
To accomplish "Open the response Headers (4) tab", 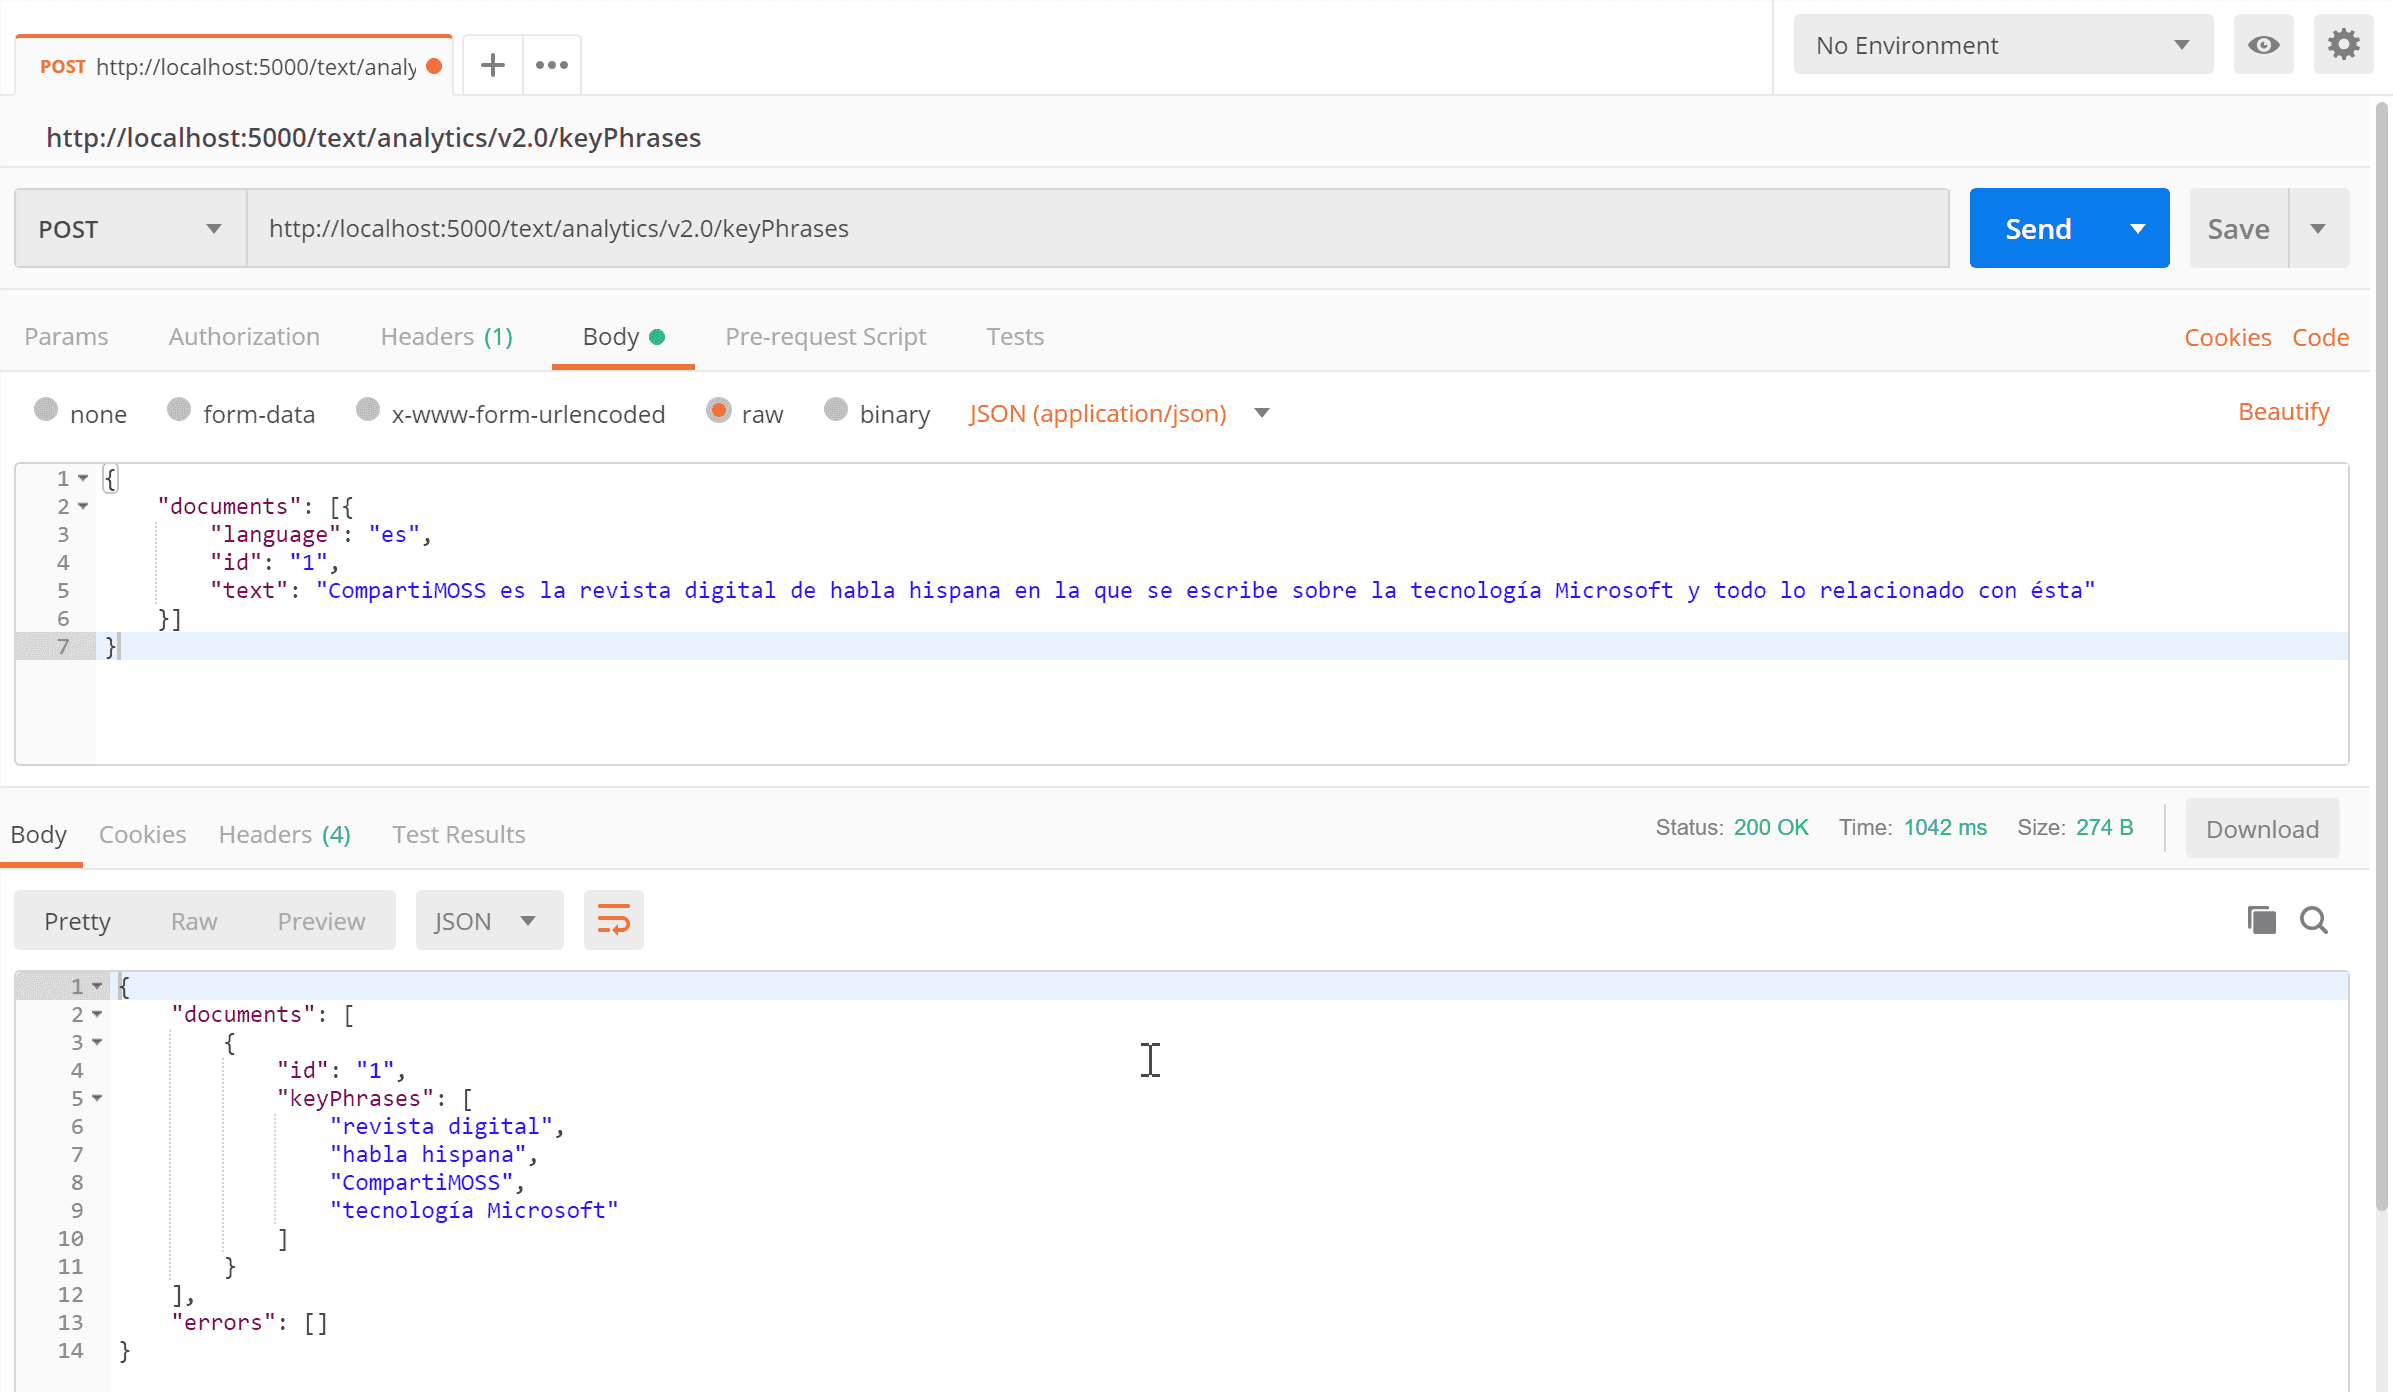I will (x=284, y=834).
